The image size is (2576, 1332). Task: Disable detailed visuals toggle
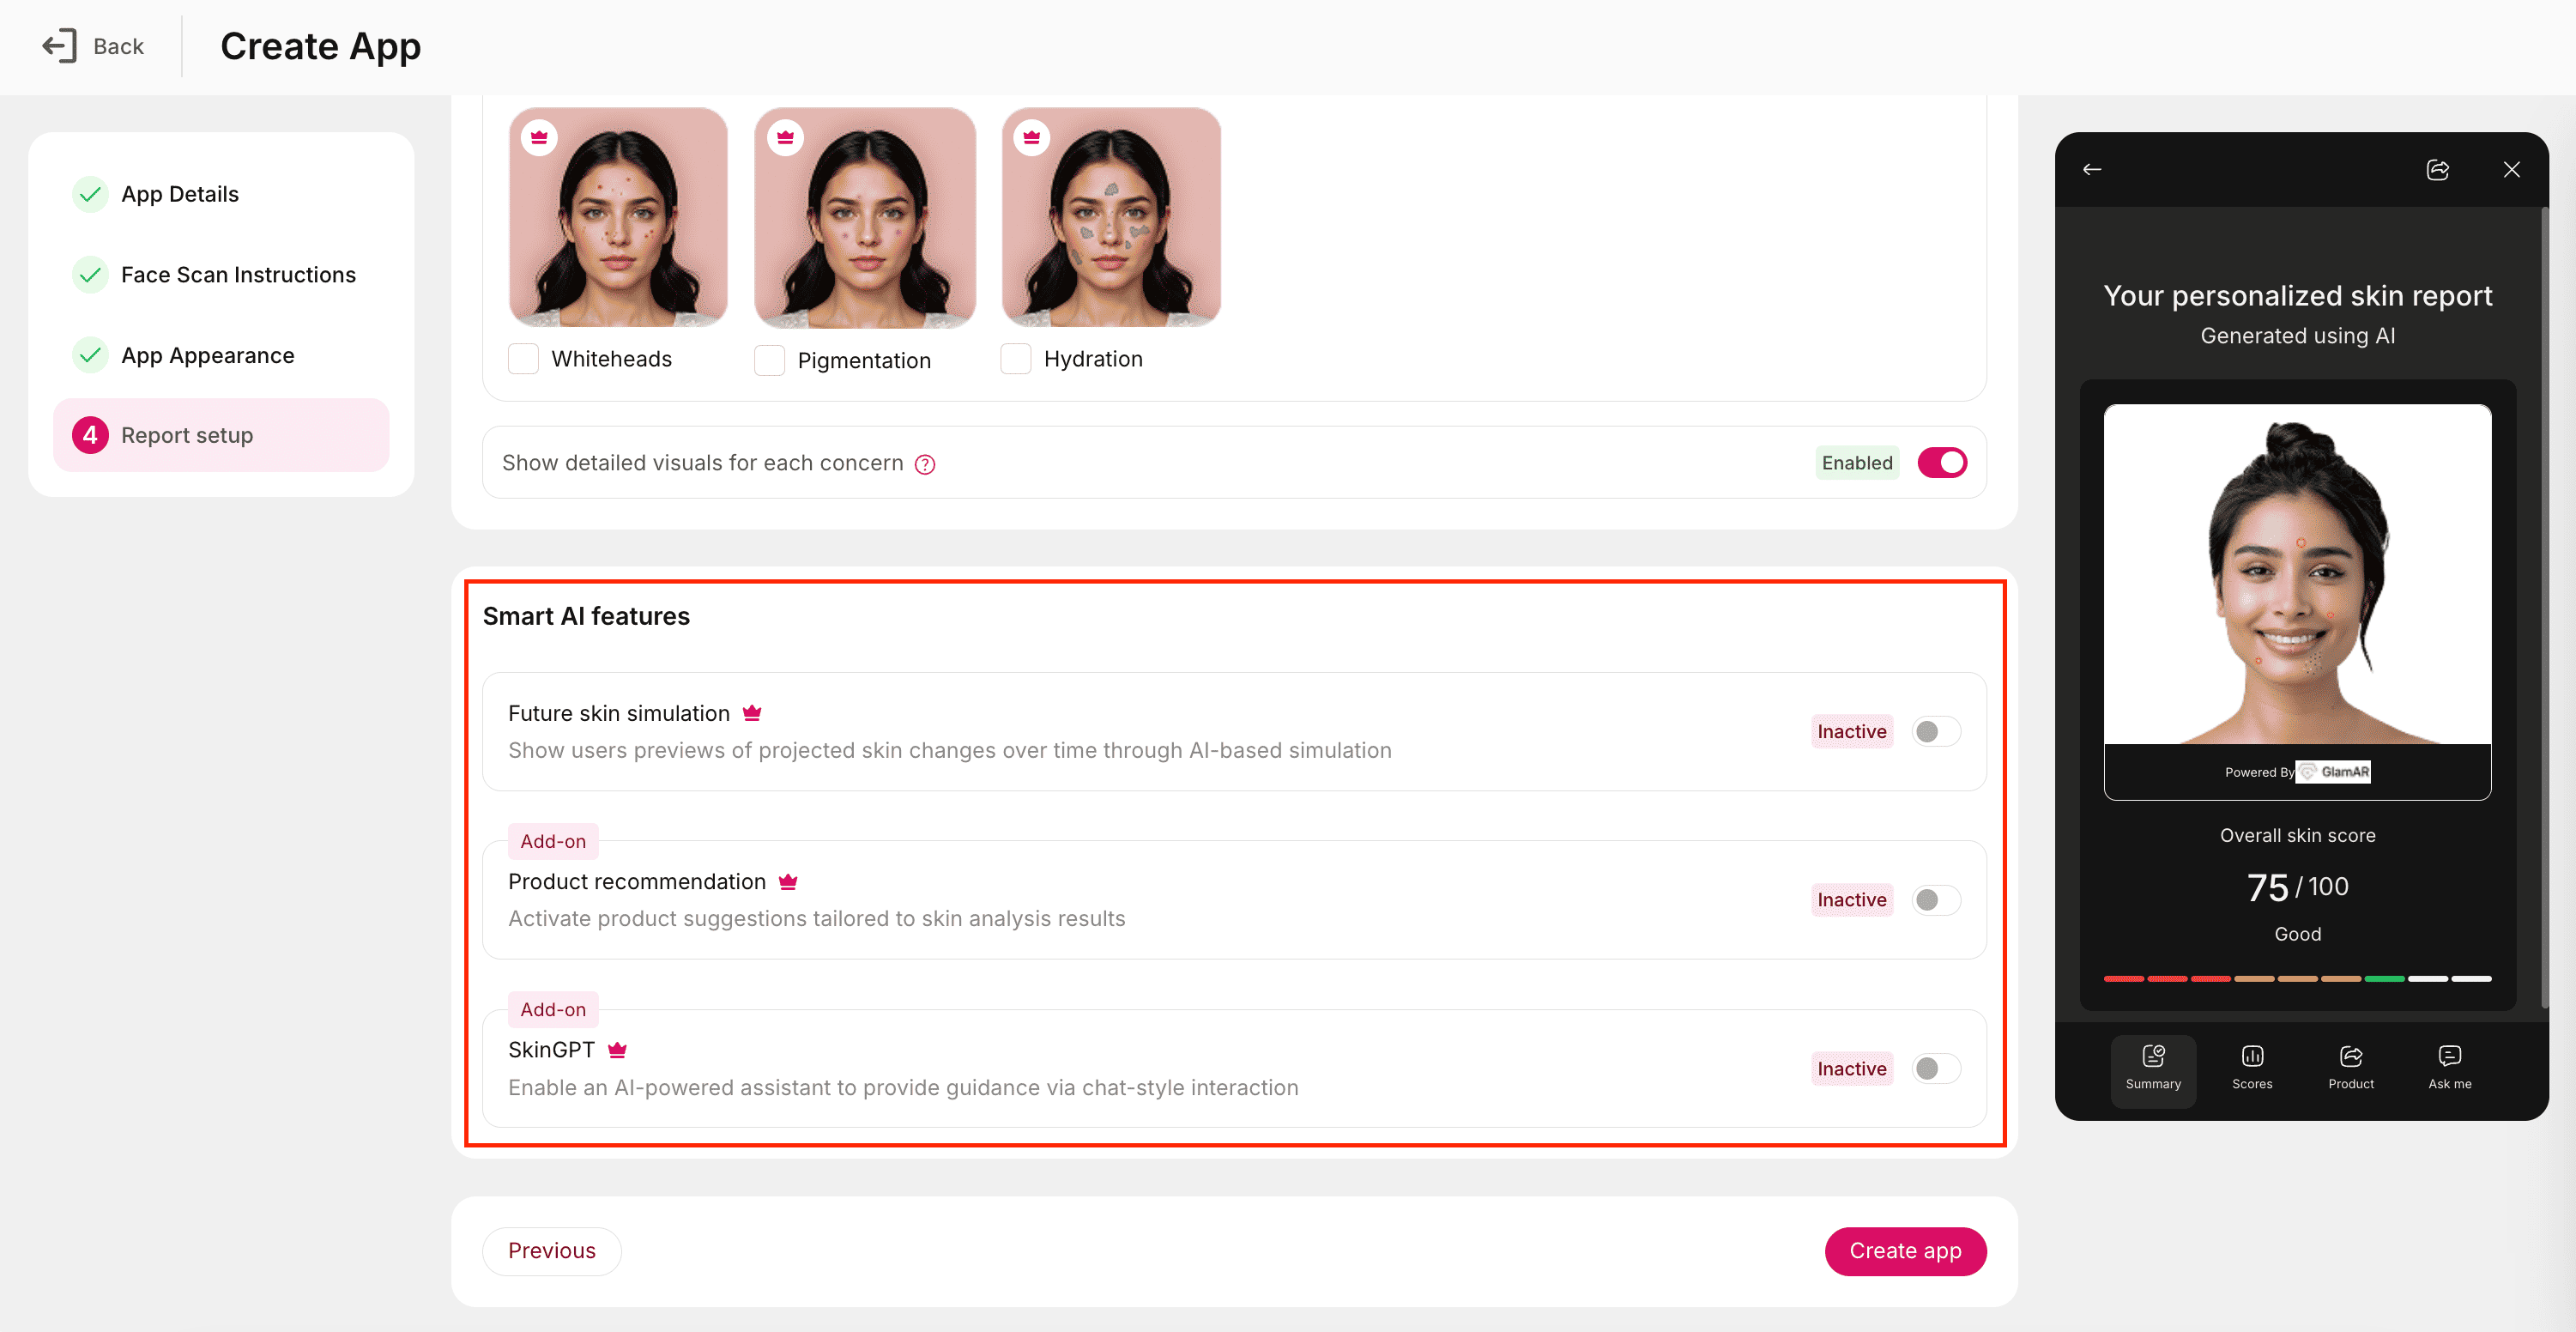click(1942, 463)
